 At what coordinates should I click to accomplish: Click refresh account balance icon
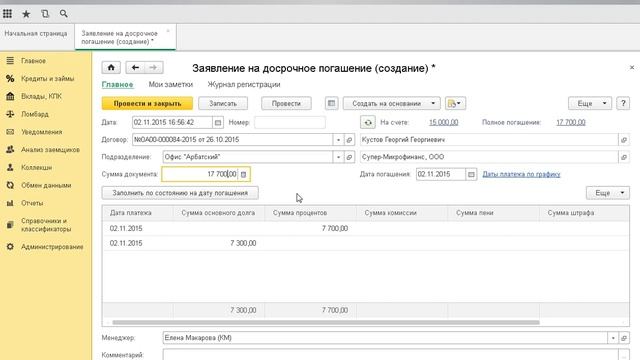coord(368,122)
